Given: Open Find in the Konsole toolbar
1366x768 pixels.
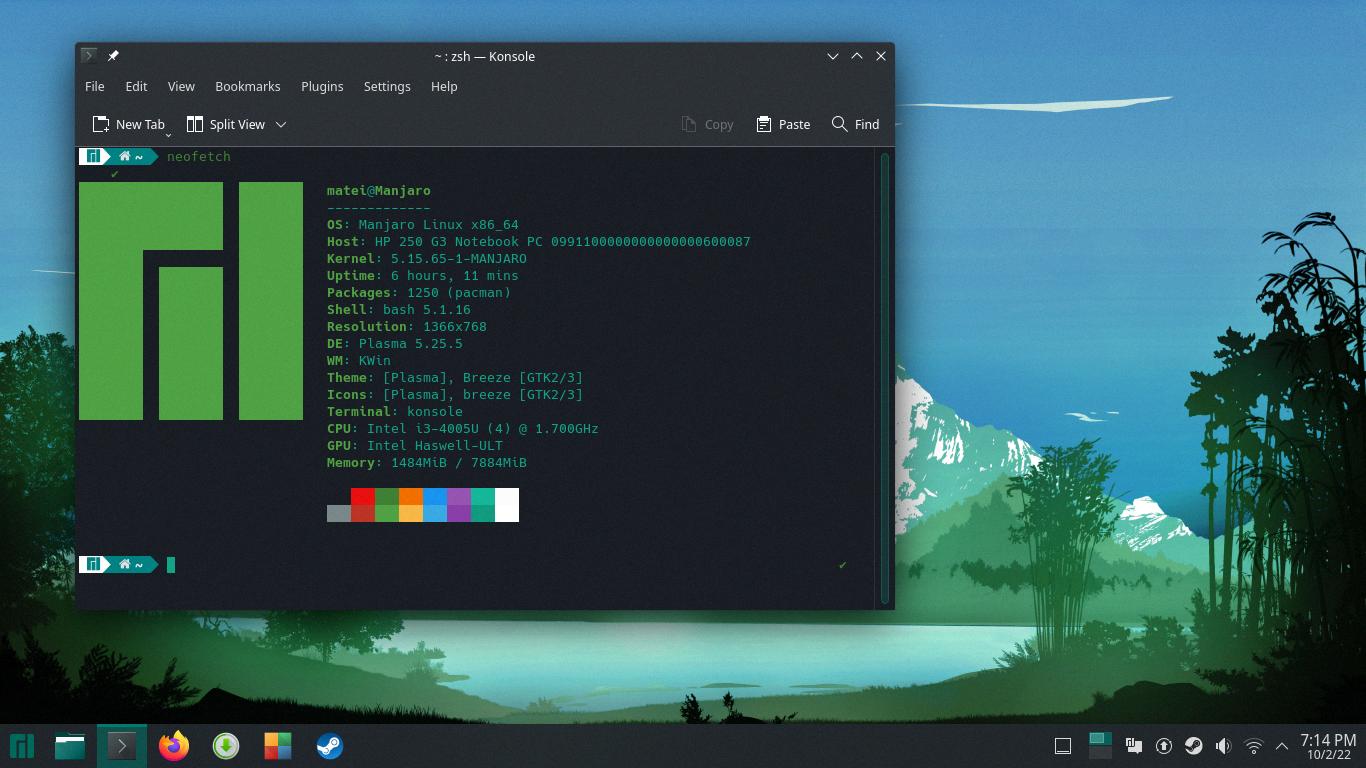Looking at the screenshot, I should point(855,124).
